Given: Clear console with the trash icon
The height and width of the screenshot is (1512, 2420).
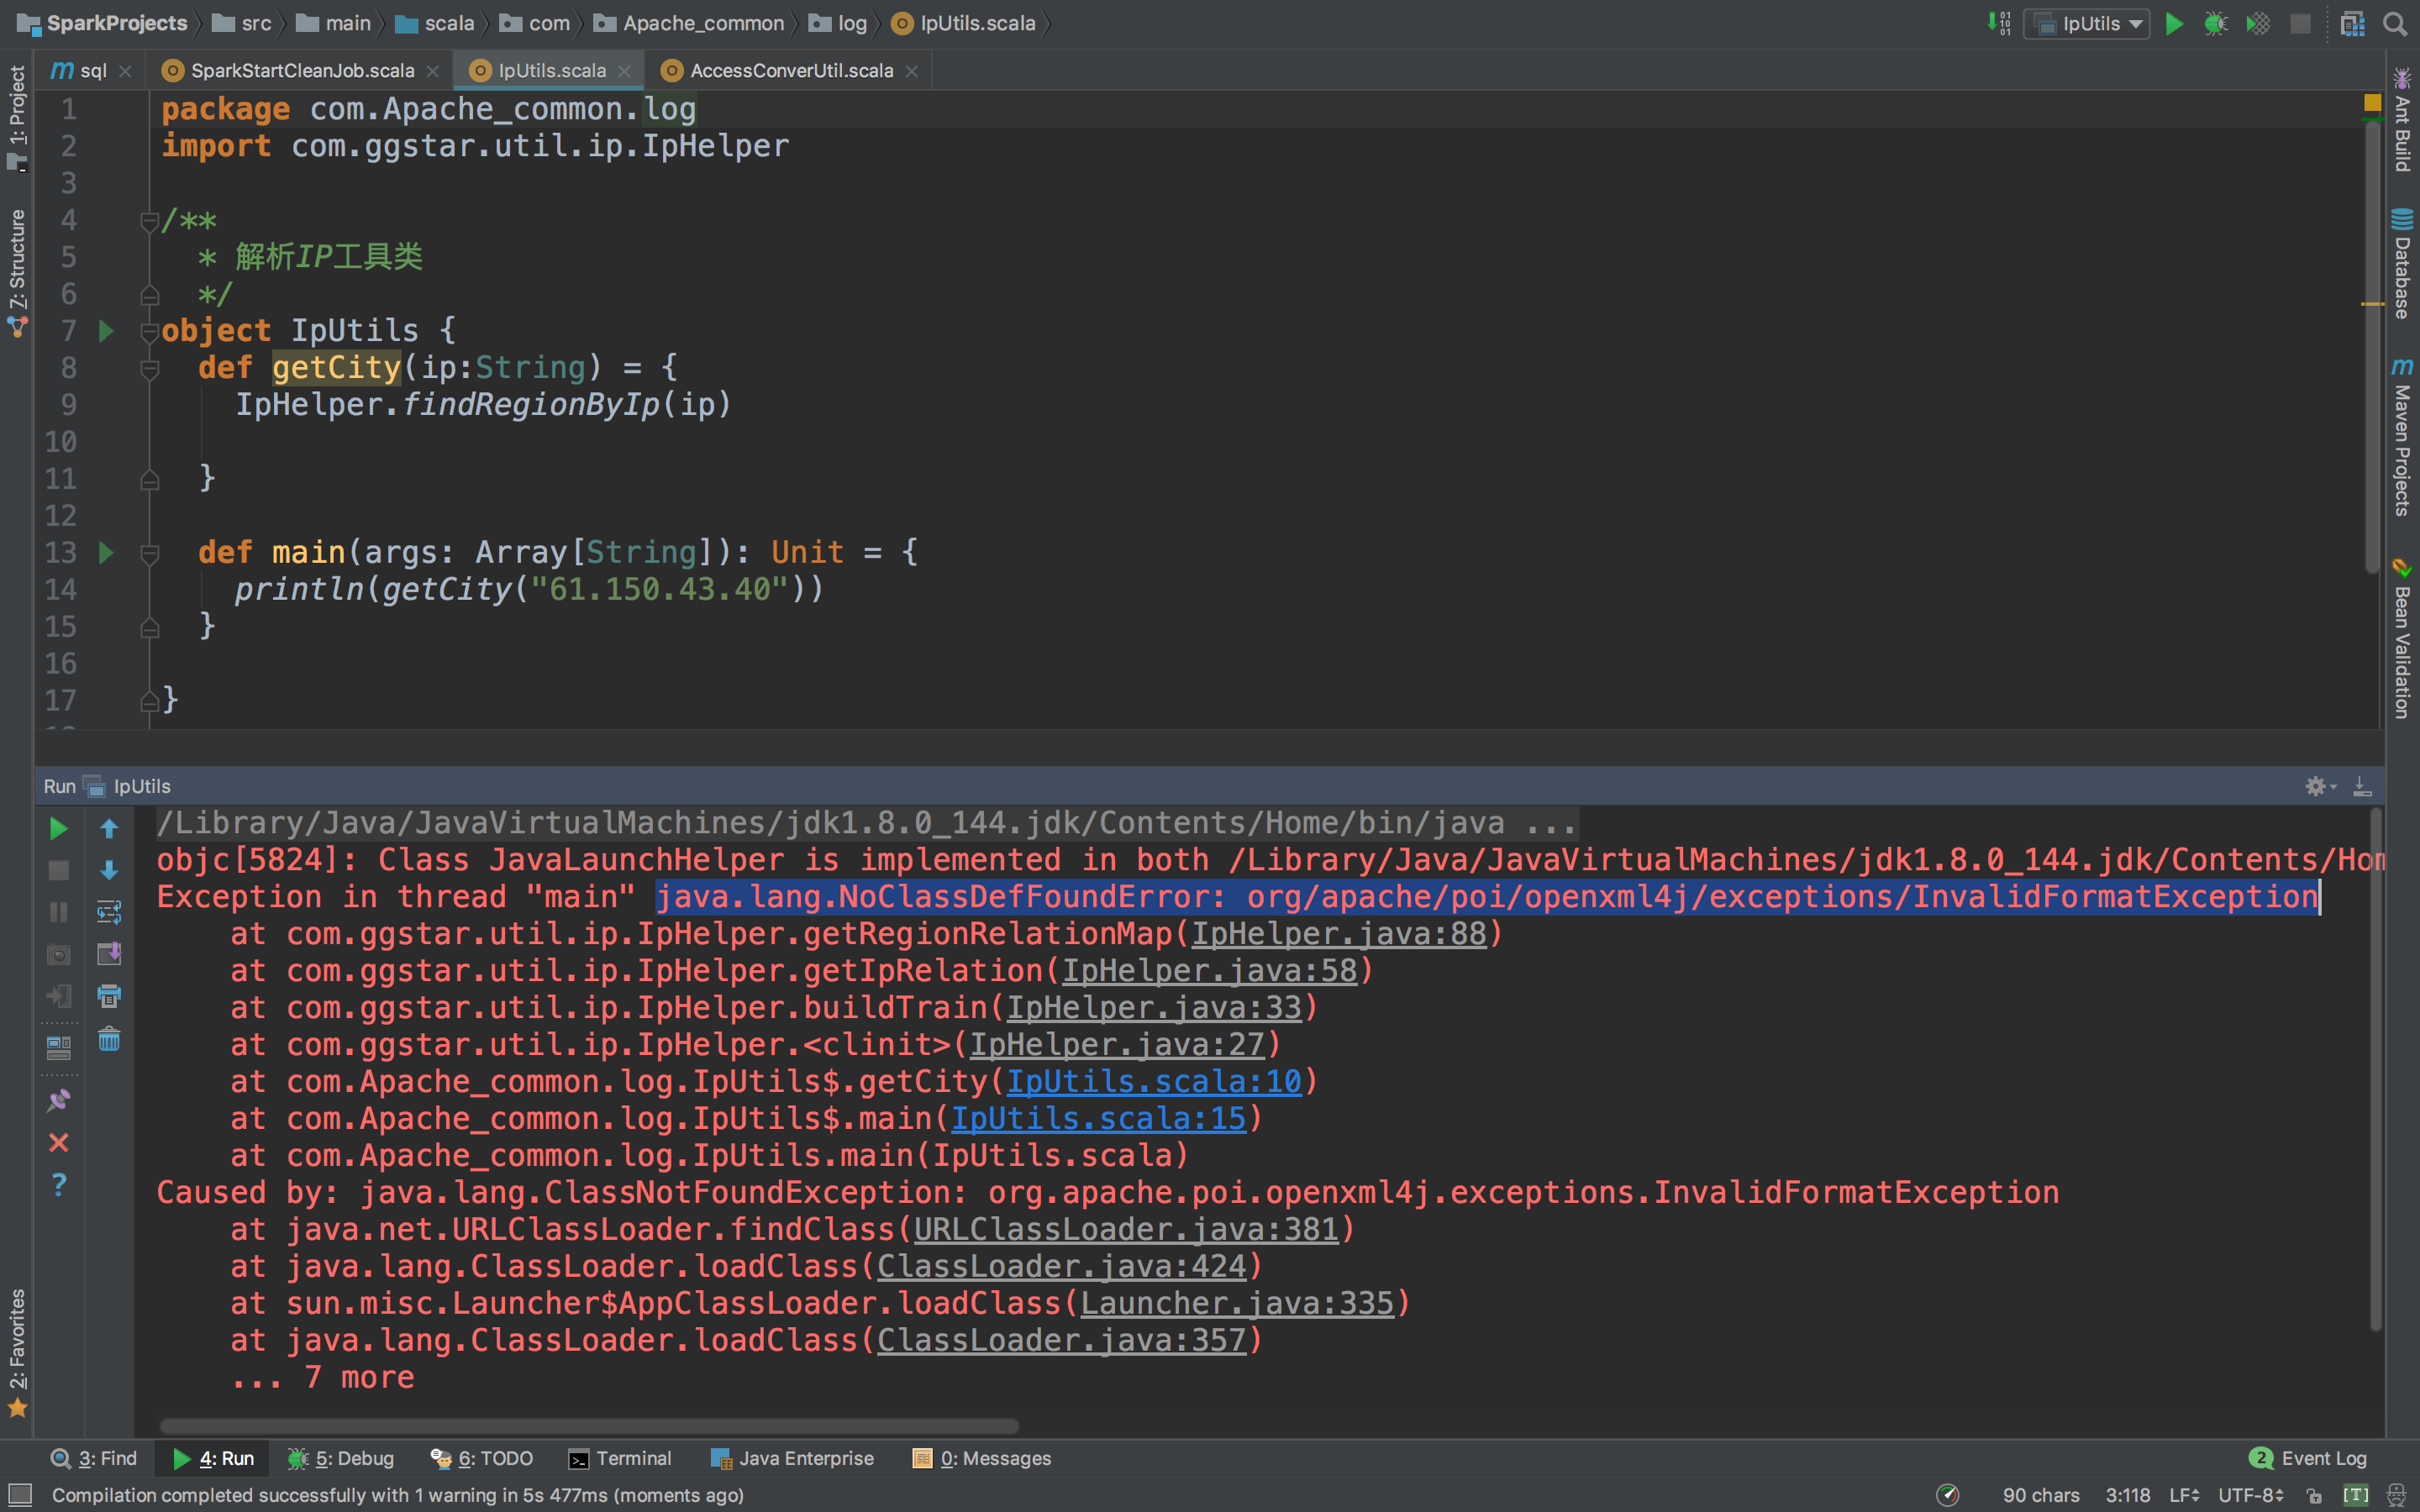Looking at the screenshot, I should 109,1040.
